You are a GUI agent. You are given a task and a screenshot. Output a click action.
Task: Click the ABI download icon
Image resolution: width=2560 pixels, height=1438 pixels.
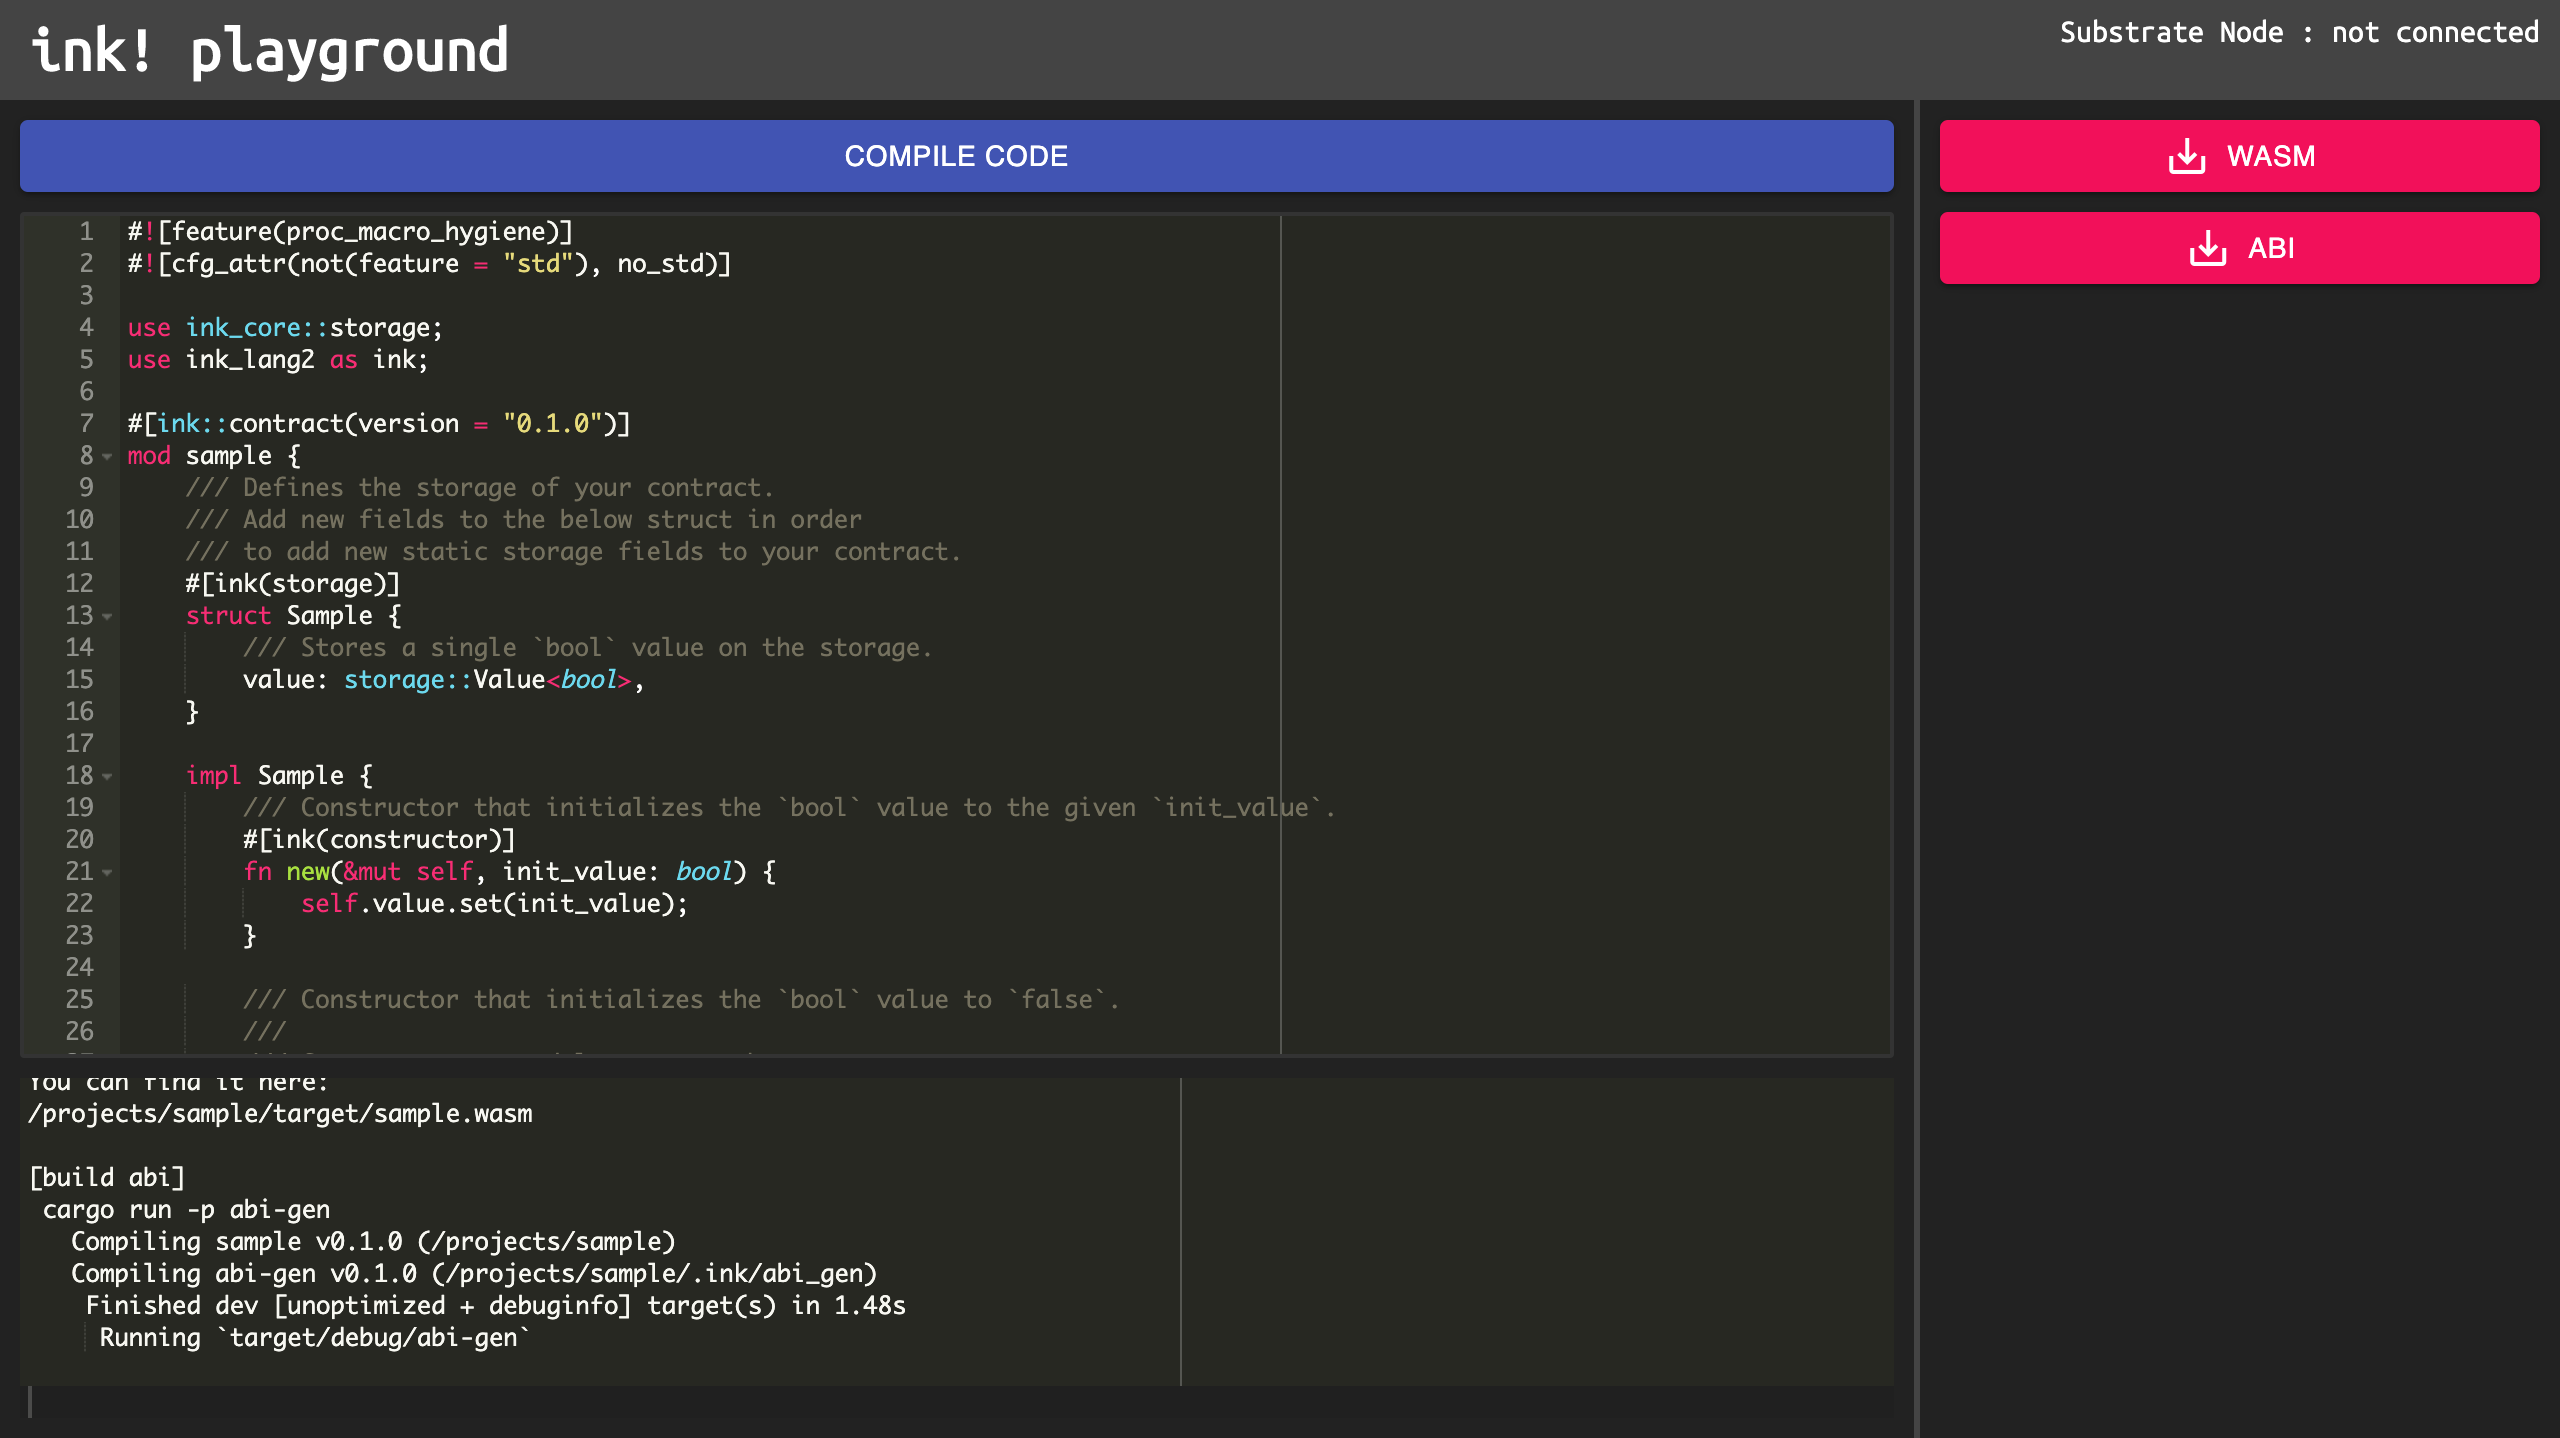[2207, 248]
